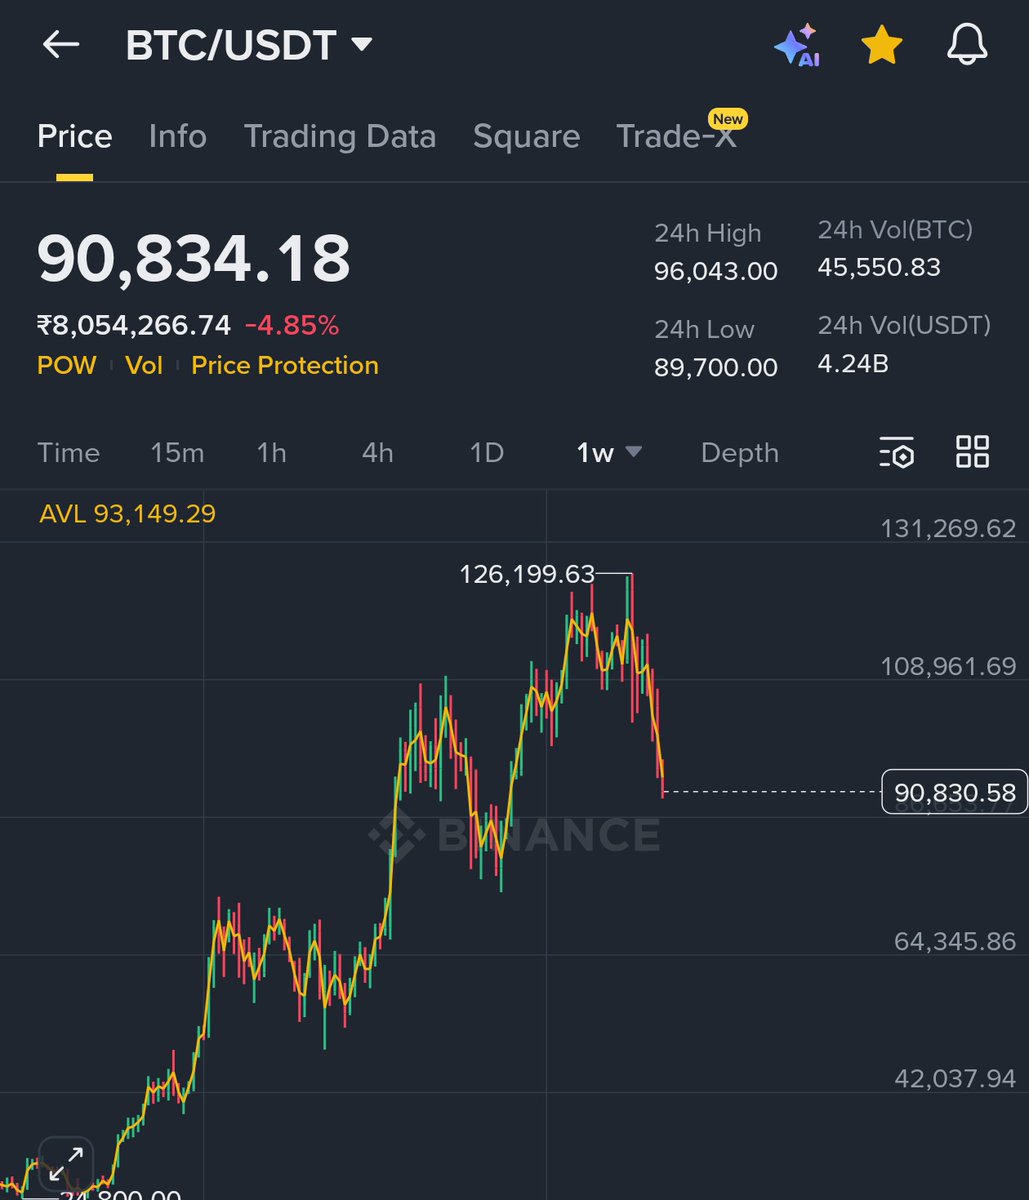Tap the current price 90,834.18
1029x1200 pixels.
tap(193, 258)
